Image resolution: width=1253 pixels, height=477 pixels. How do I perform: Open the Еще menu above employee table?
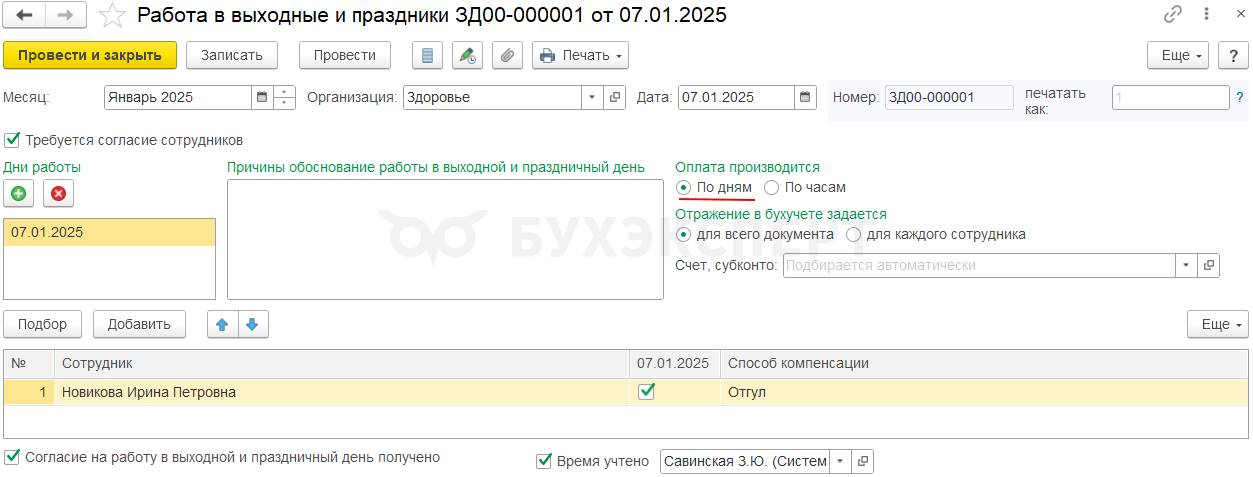pyautogui.click(x=1217, y=324)
